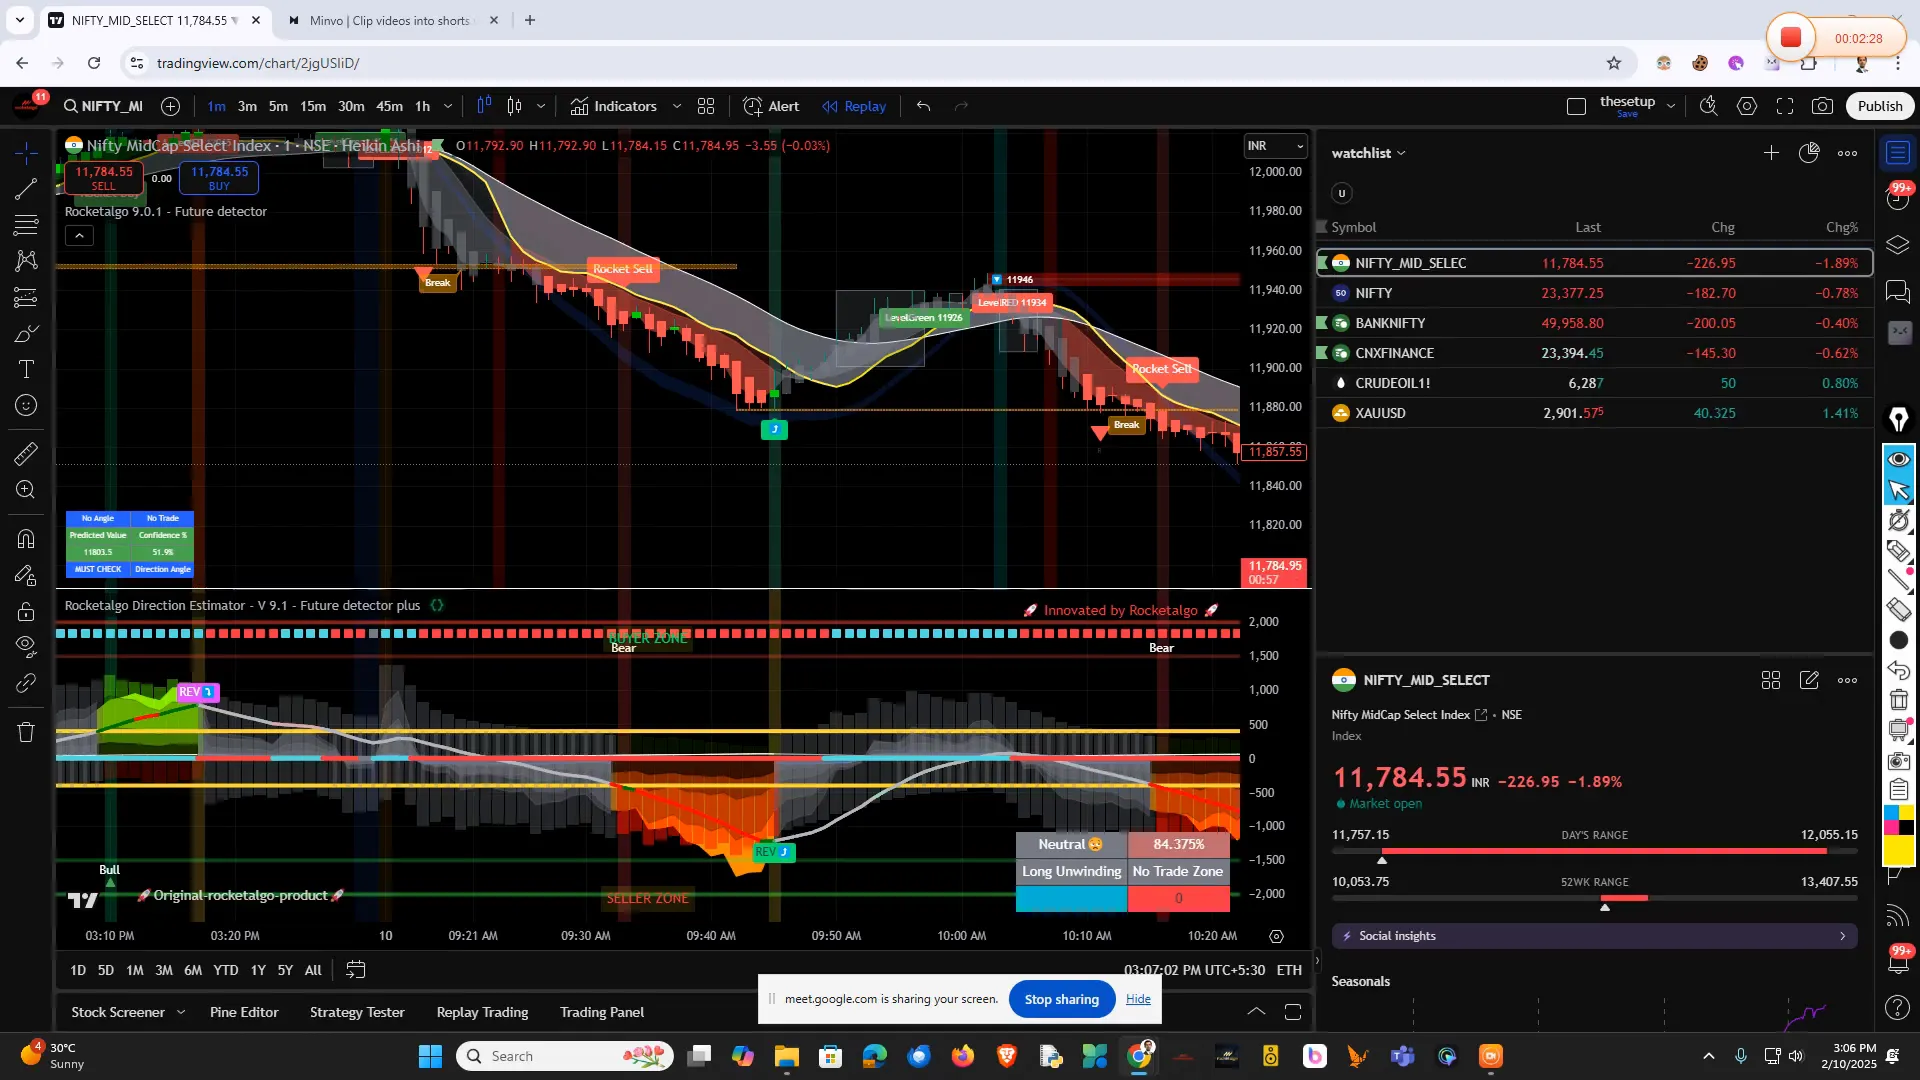
Task: Open the remove drawings trash tool
Action: (26, 732)
